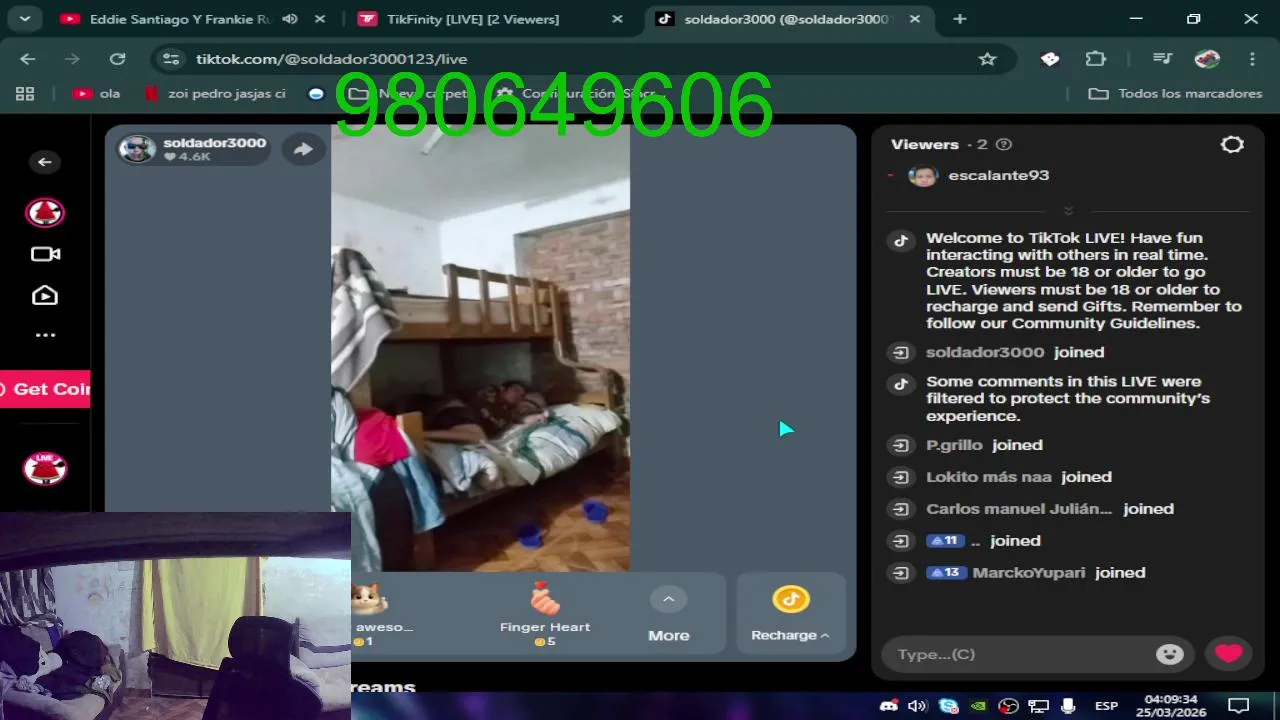Screen dimensions: 1280x720
Task: Open Chrome three-dot menu
Action: [x=1252, y=59]
